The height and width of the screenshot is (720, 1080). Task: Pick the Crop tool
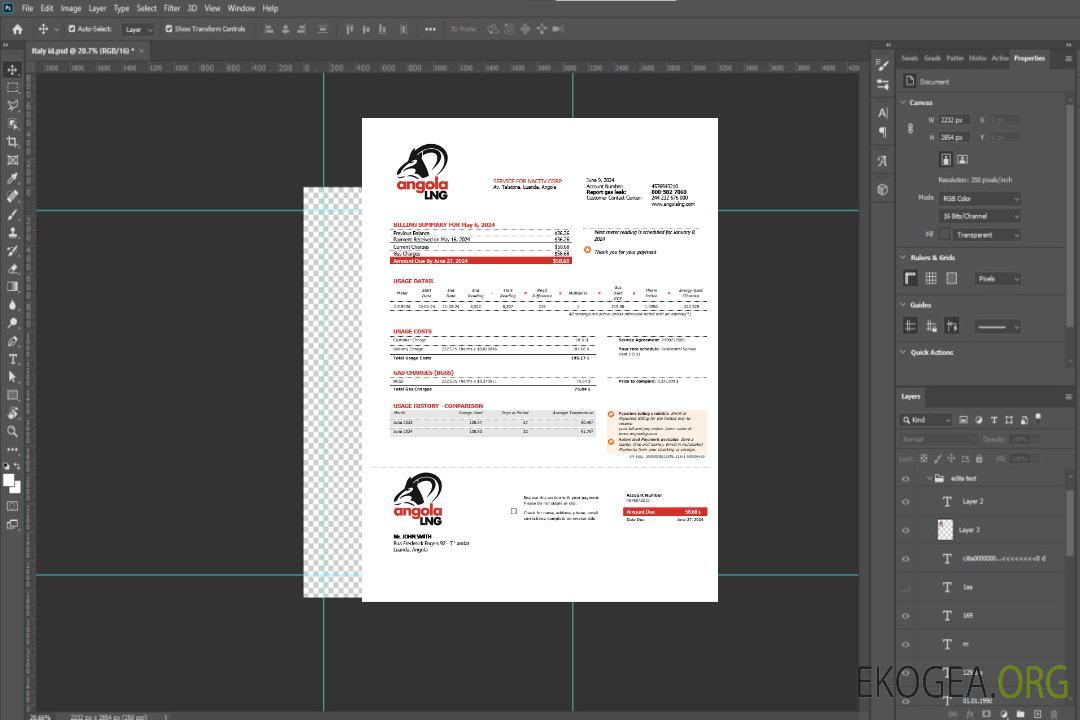tap(13, 142)
